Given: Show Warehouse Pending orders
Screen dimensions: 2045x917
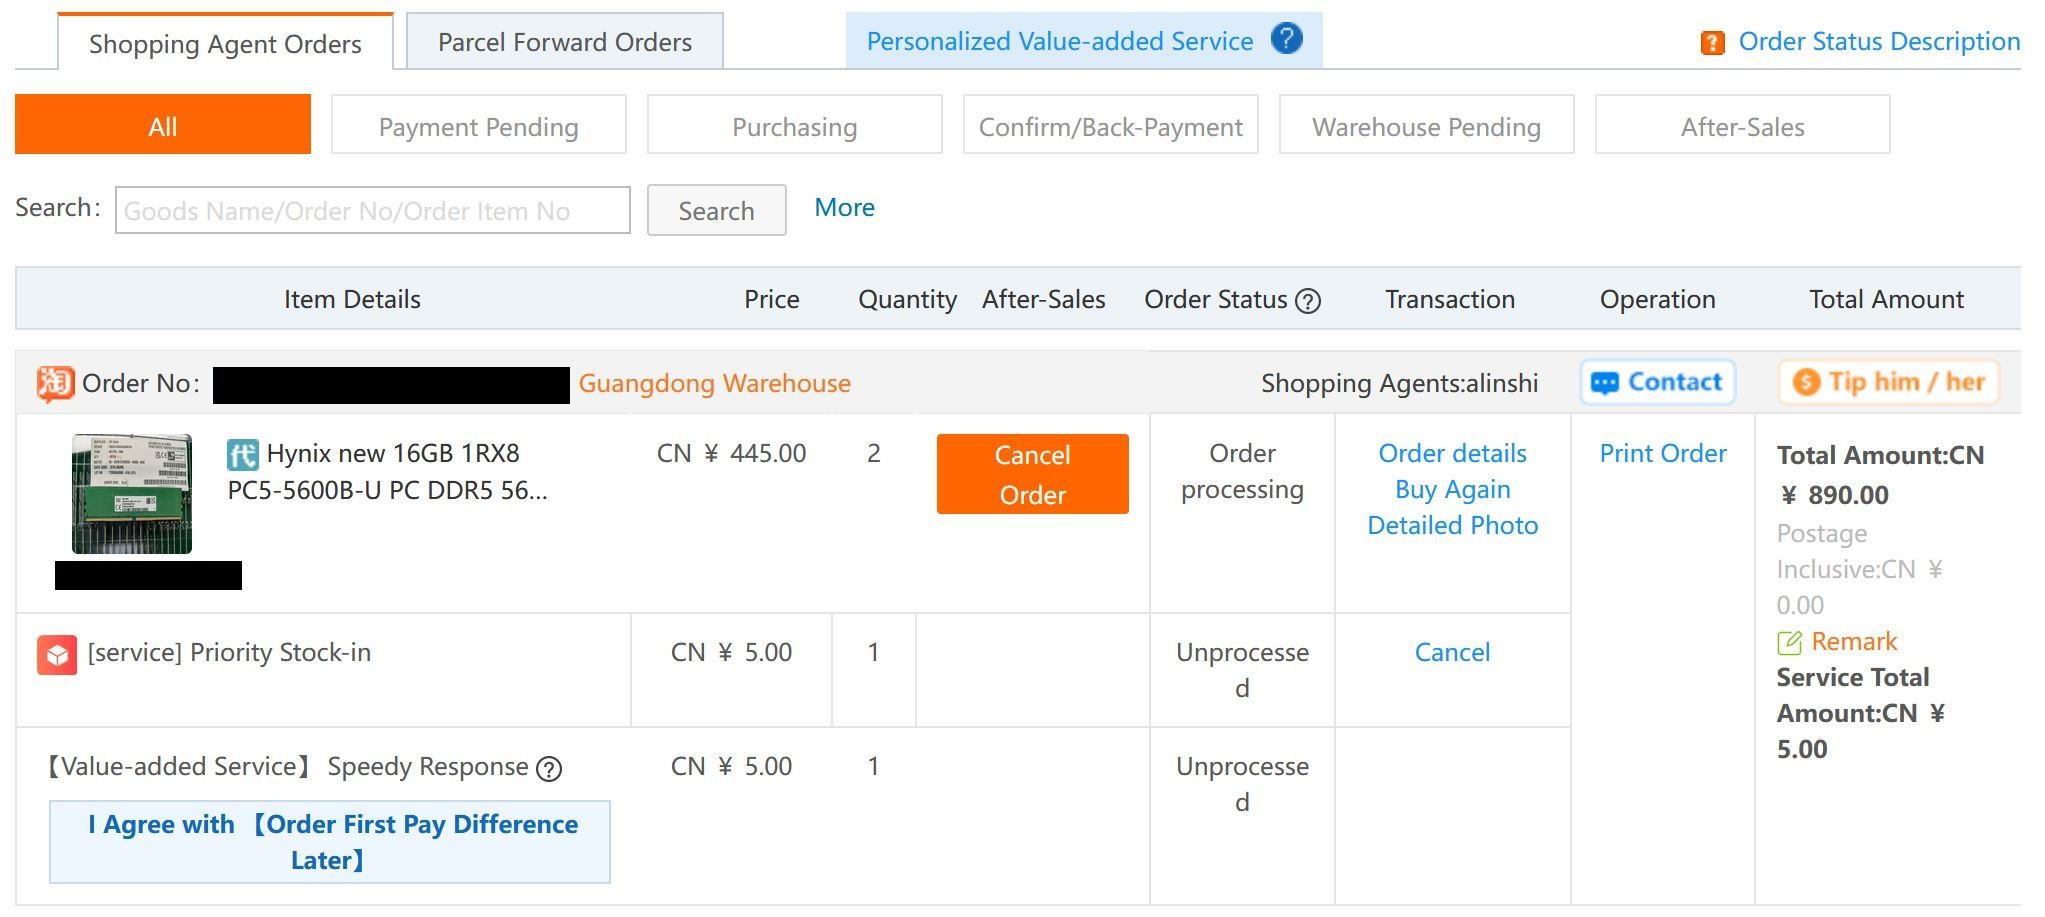Looking at the screenshot, I should coord(1426,126).
